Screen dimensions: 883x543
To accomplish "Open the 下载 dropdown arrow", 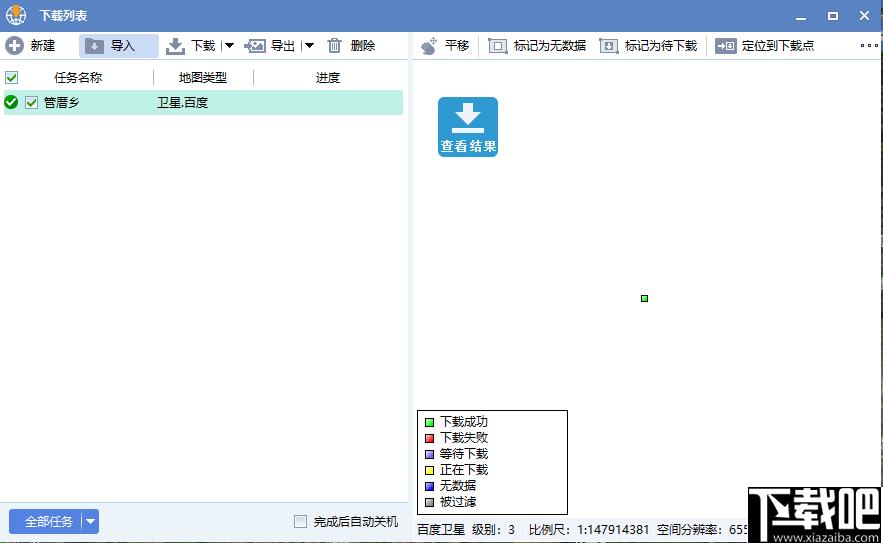I will point(229,46).
